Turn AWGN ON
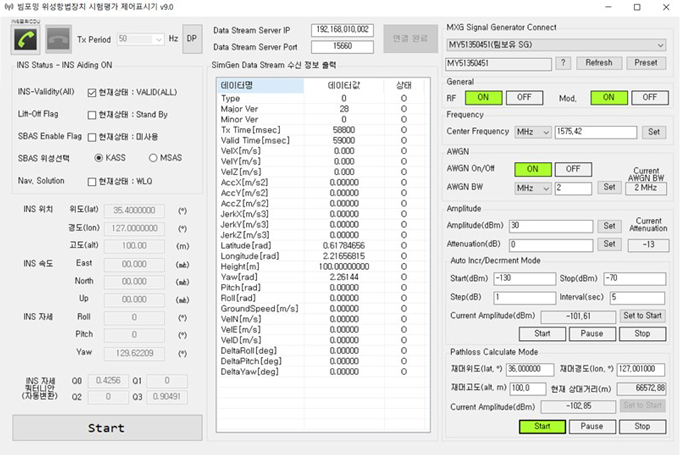The width and height of the screenshot is (680, 455). pyautogui.click(x=533, y=169)
